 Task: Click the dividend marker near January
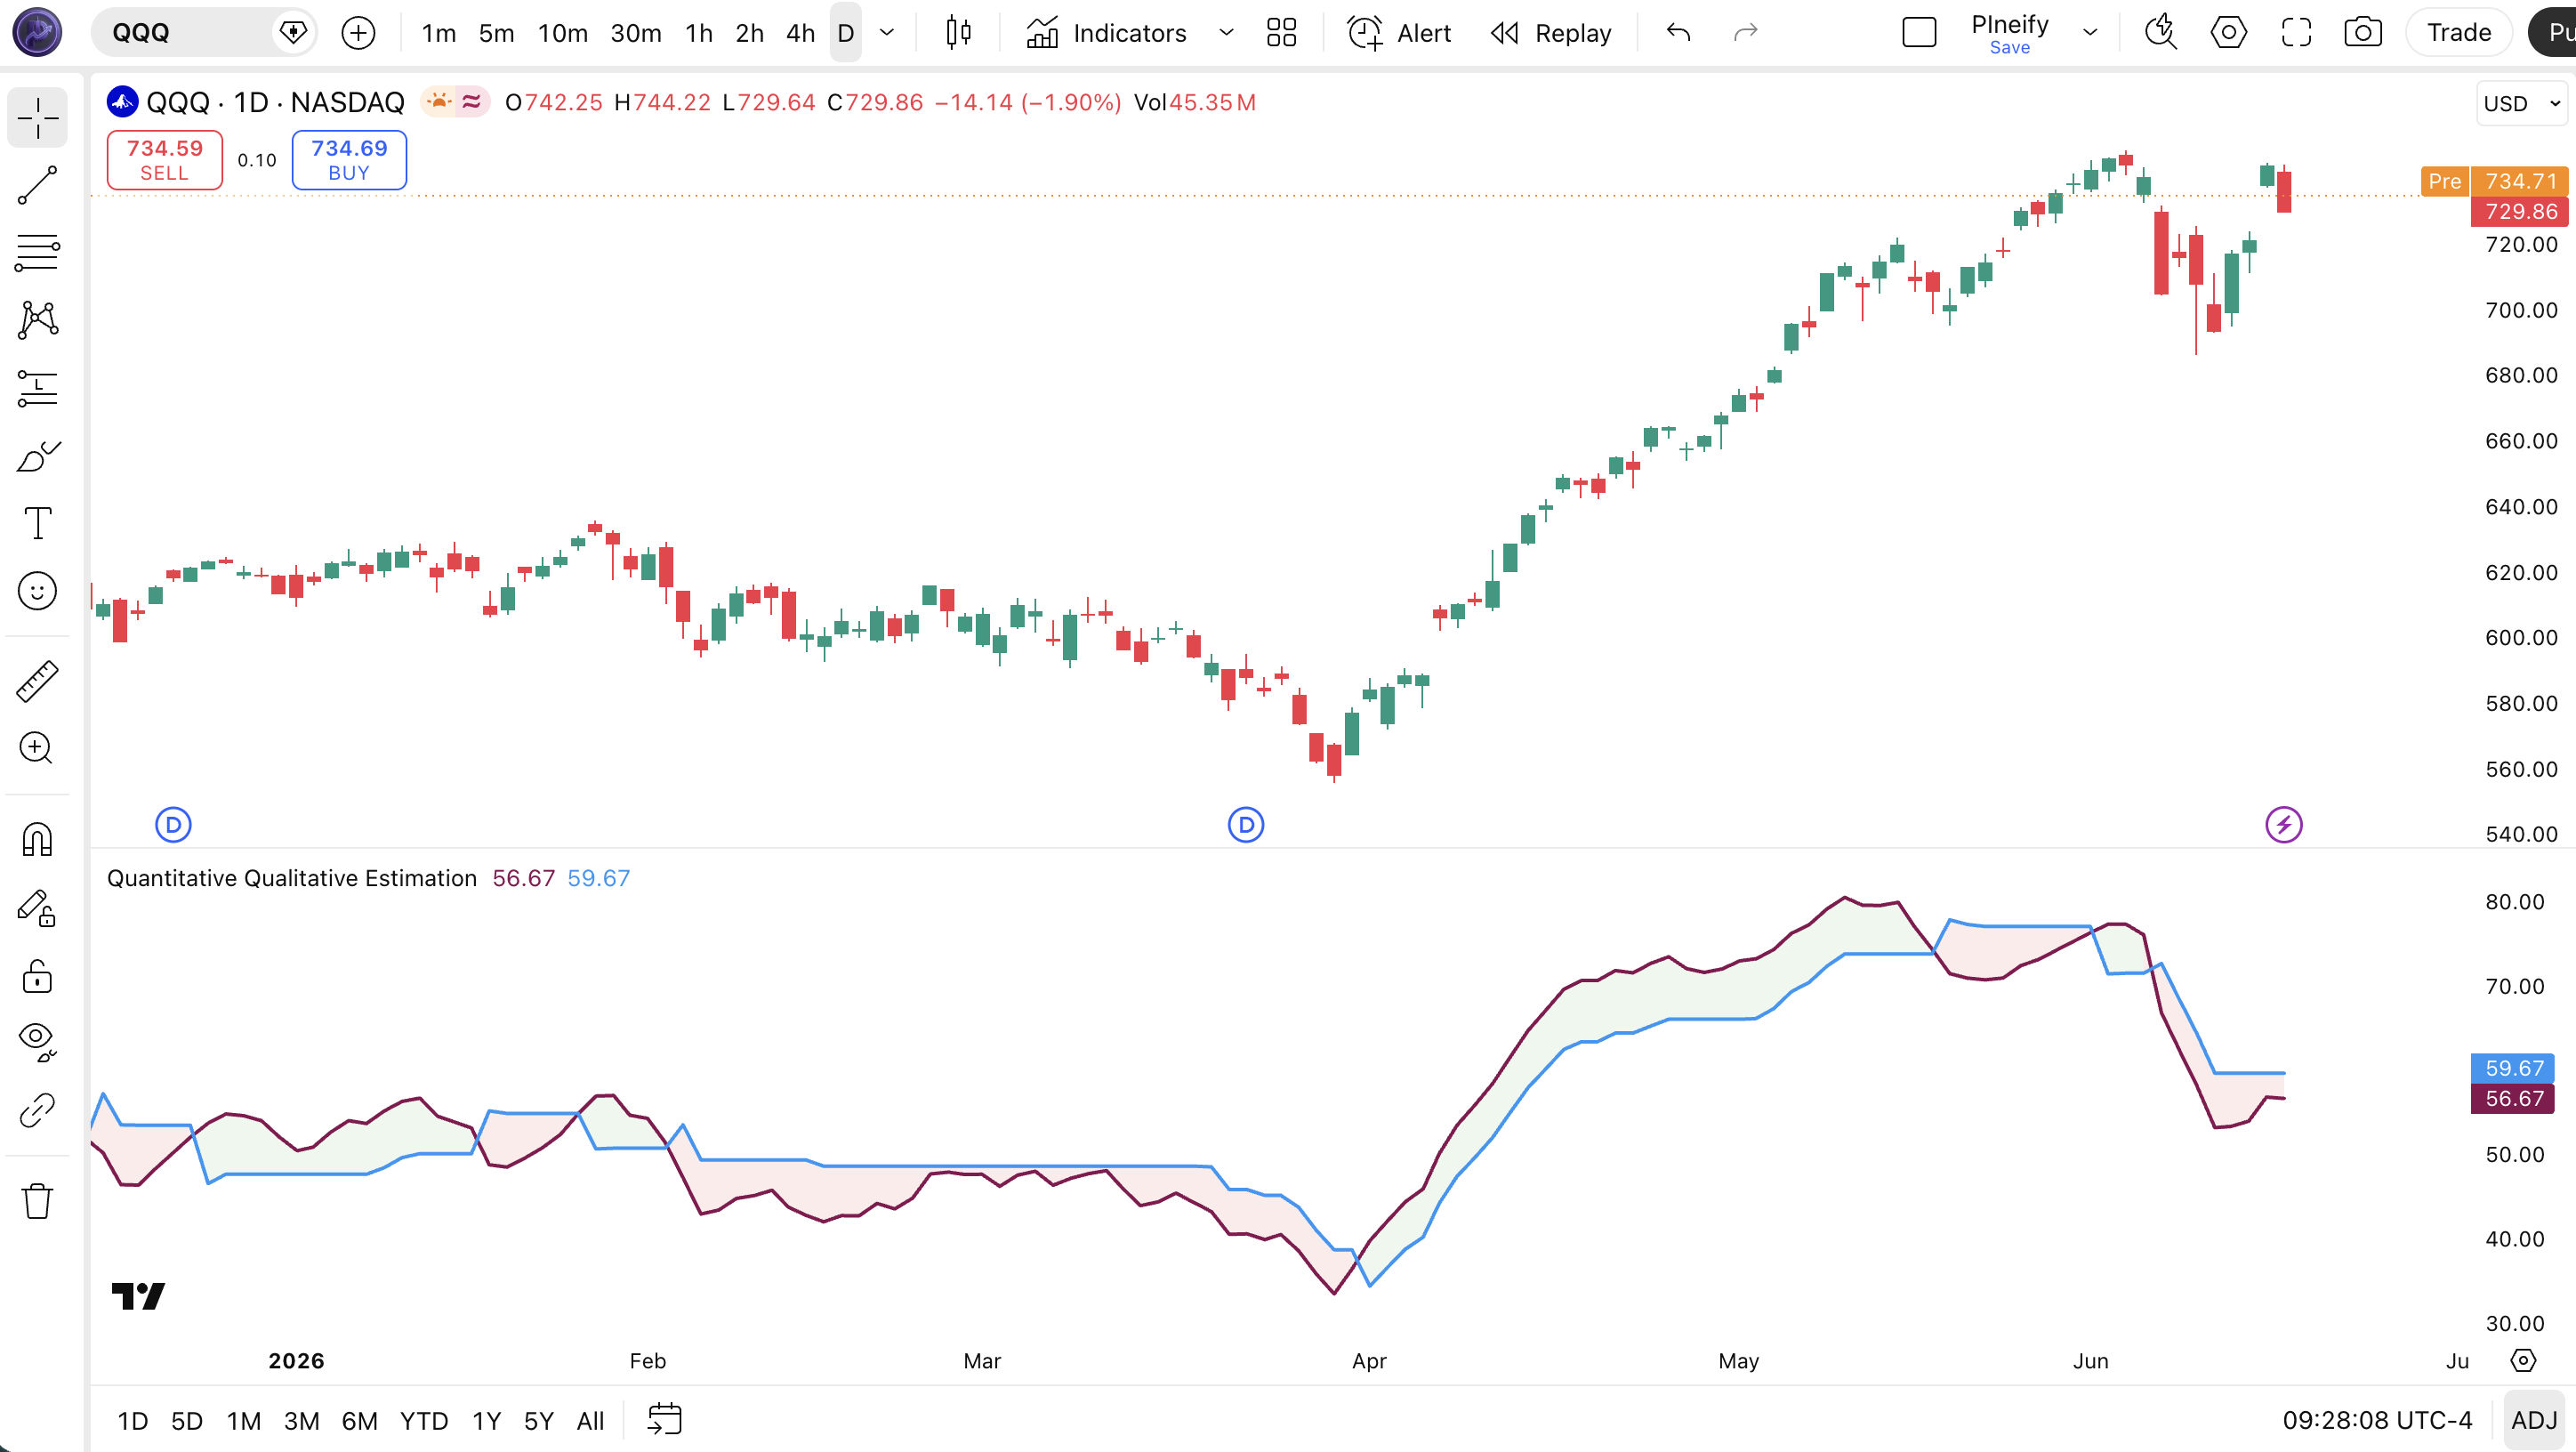click(x=173, y=825)
